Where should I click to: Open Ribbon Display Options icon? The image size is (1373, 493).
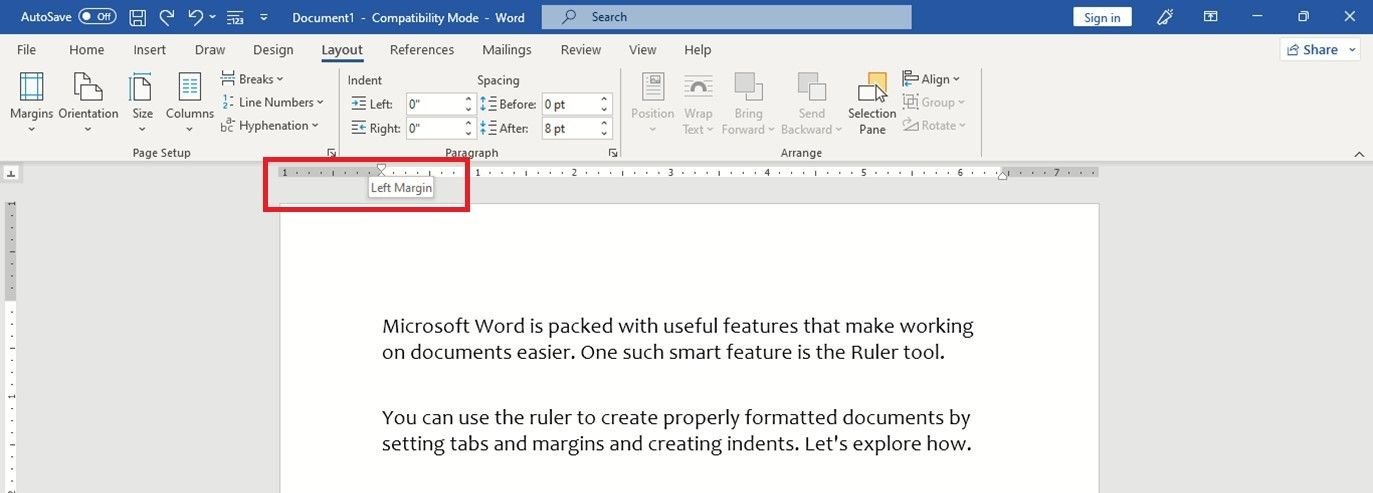(1211, 17)
